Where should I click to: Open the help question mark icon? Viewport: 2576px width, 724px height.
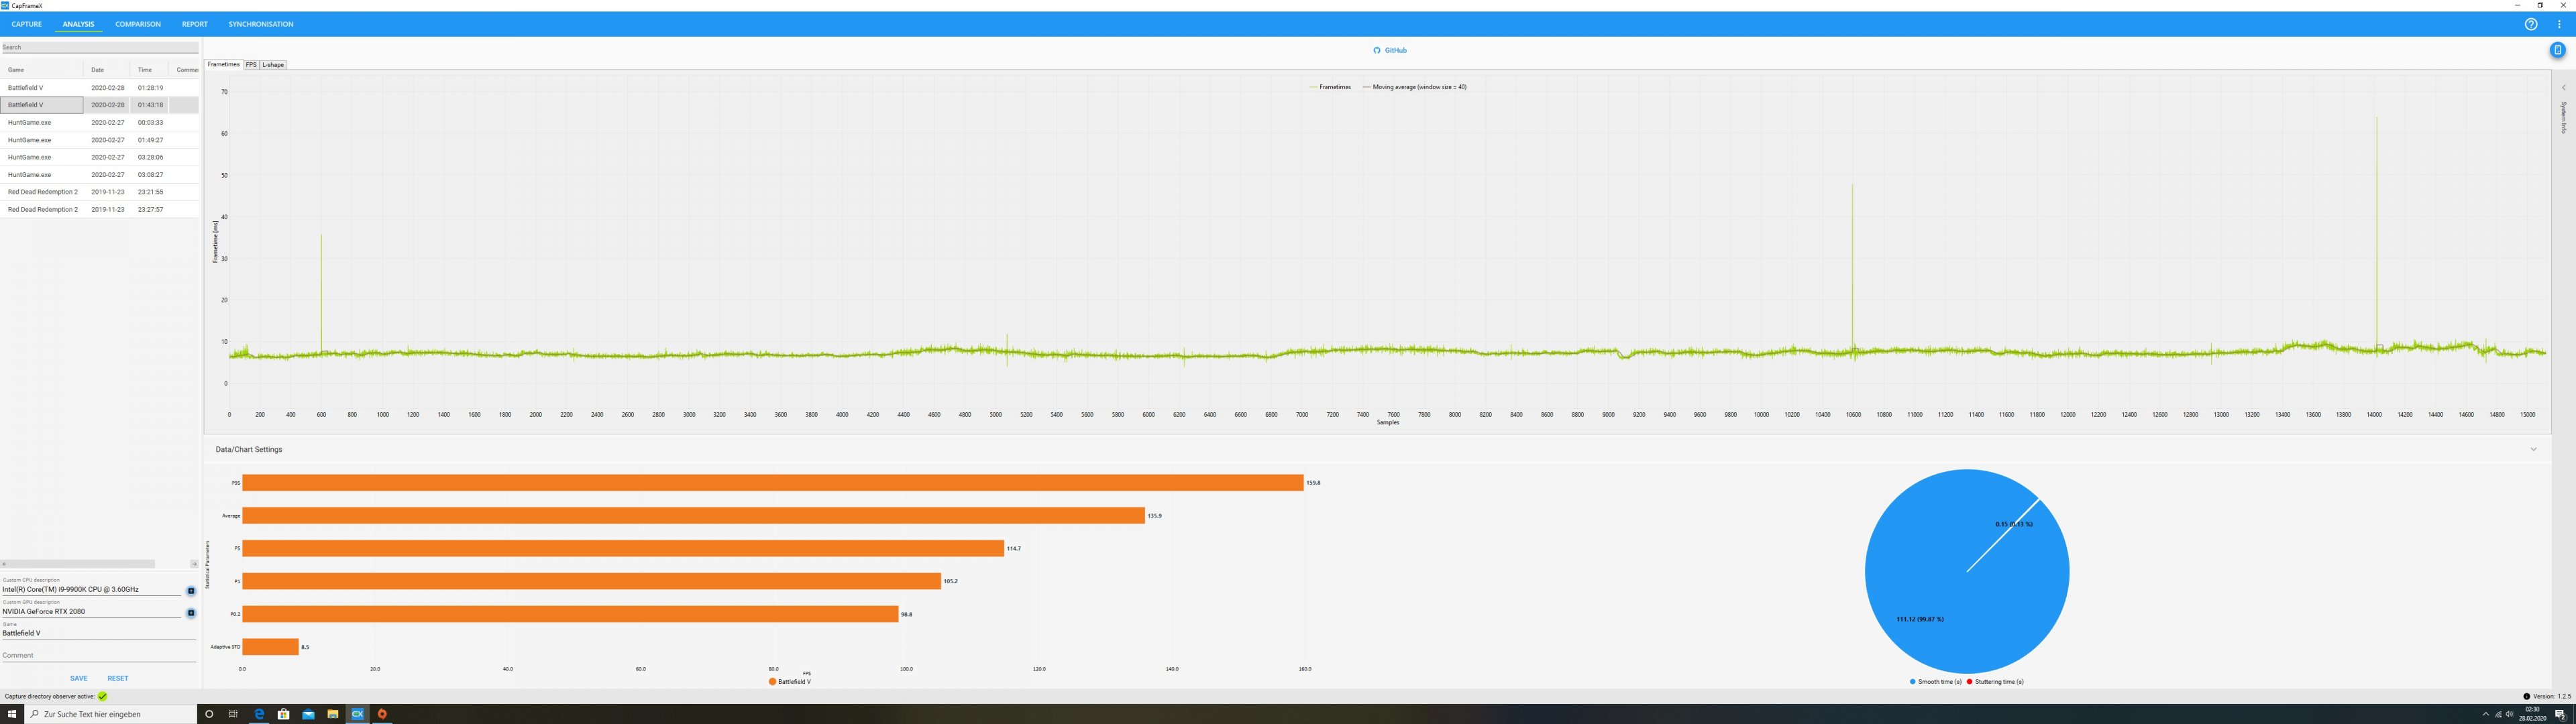(2530, 24)
